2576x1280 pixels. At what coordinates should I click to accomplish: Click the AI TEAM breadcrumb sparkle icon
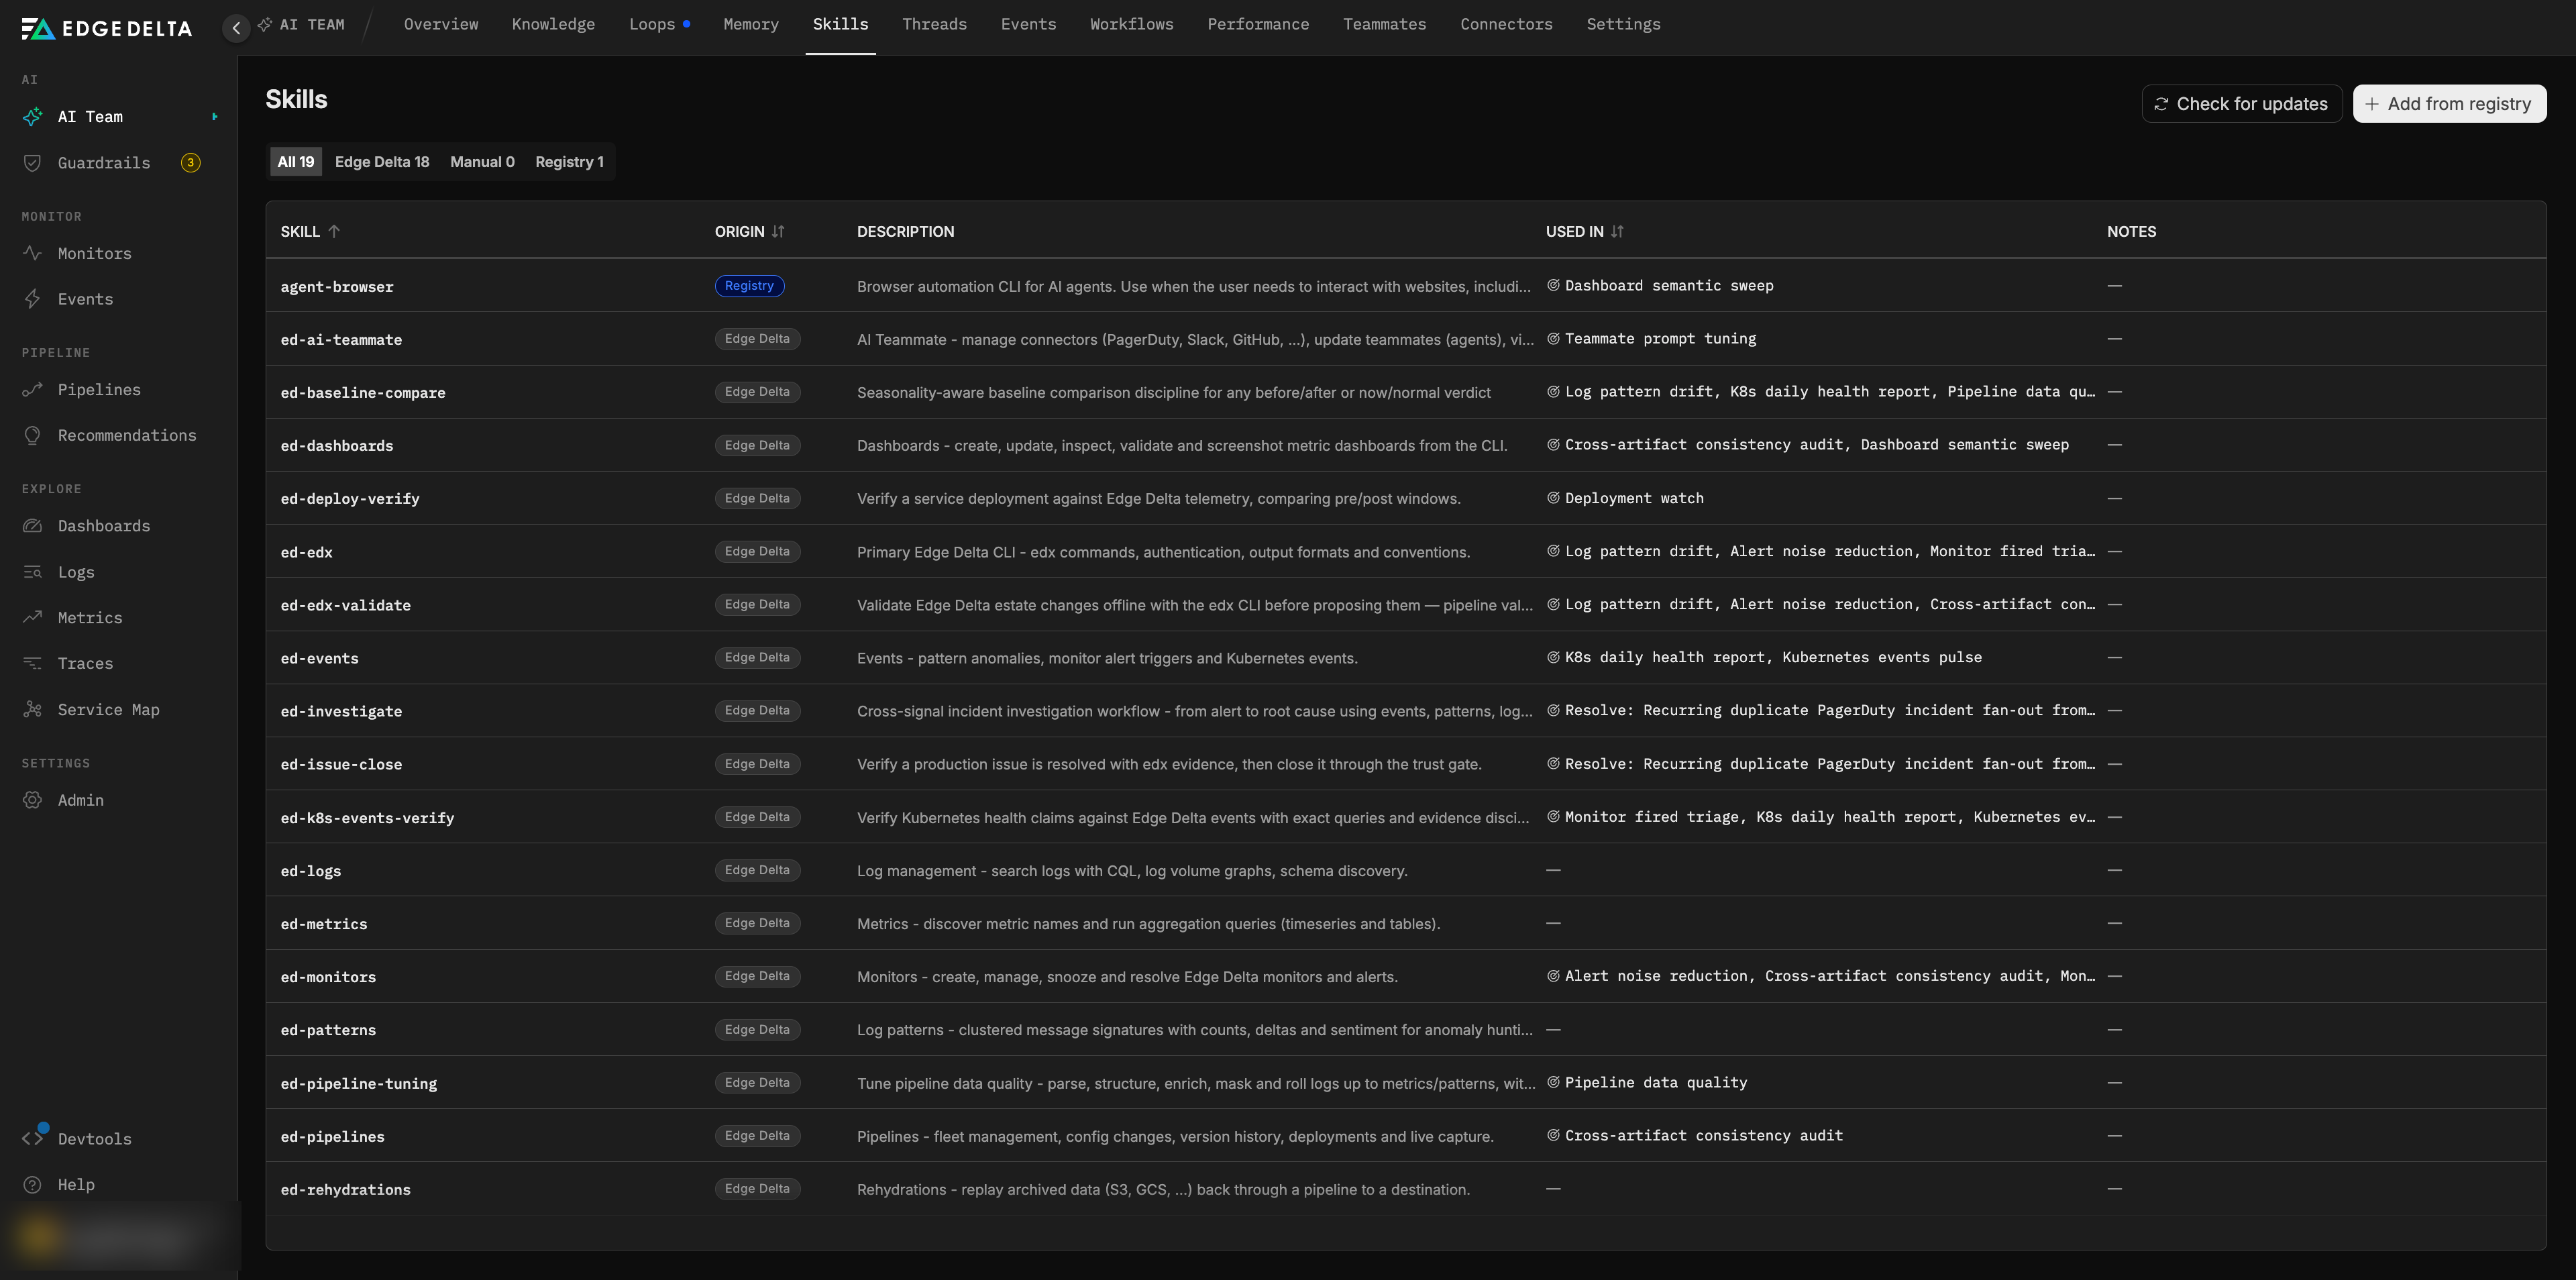pos(265,25)
